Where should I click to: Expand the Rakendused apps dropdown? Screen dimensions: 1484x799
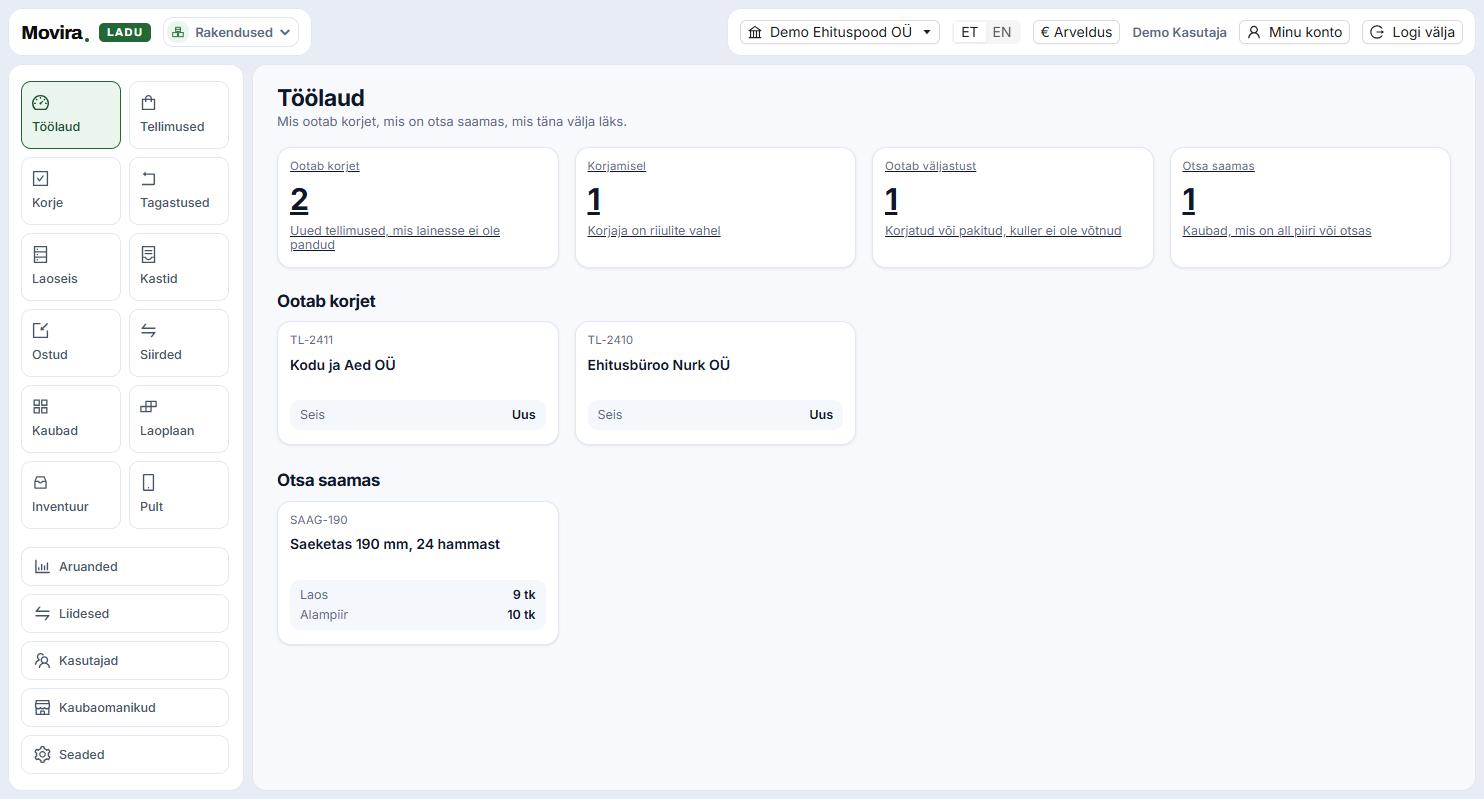click(x=231, y=32)
